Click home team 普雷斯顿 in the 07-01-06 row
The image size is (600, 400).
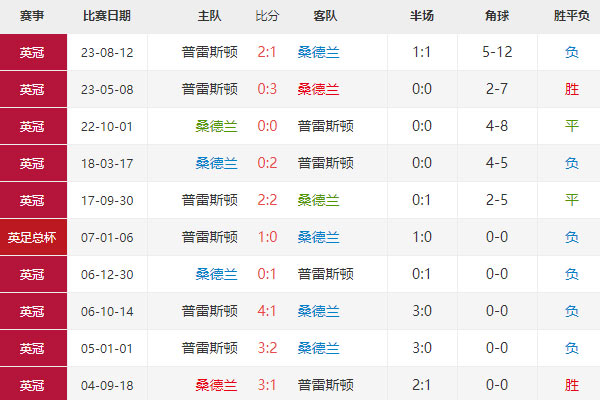tap(210, 237)
